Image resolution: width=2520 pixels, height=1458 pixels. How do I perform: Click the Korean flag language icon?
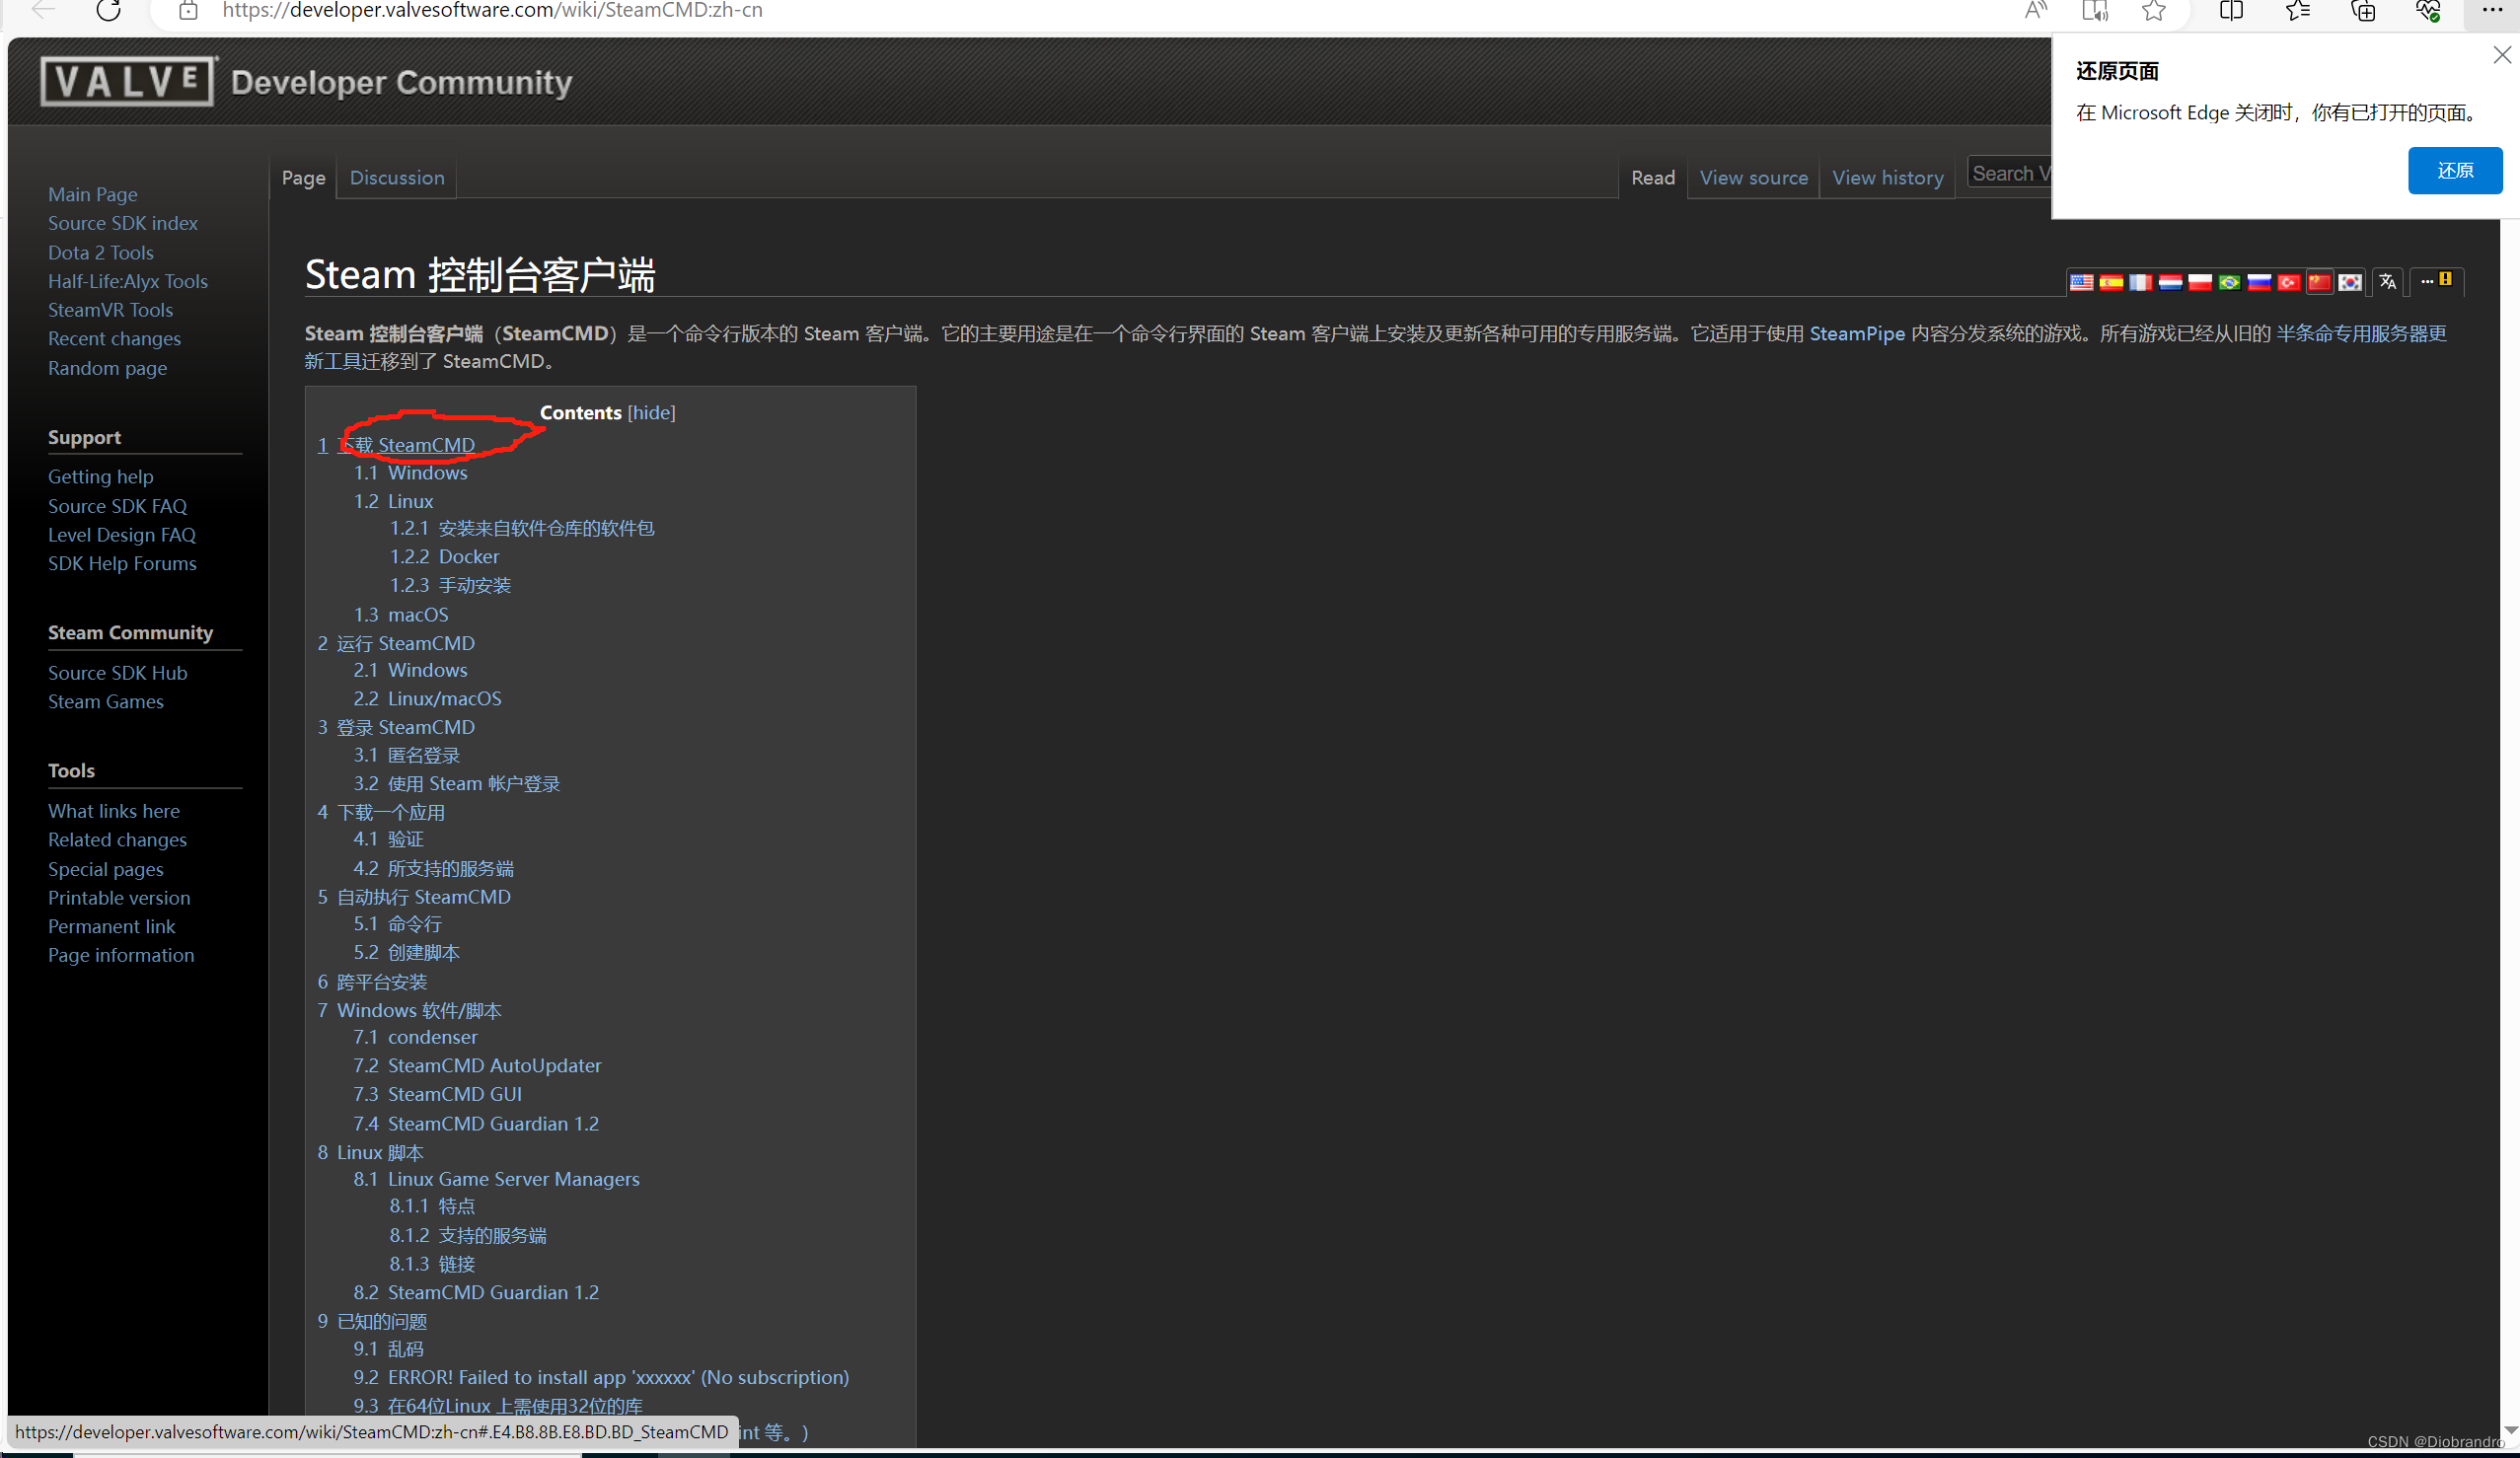[2349, 282]
